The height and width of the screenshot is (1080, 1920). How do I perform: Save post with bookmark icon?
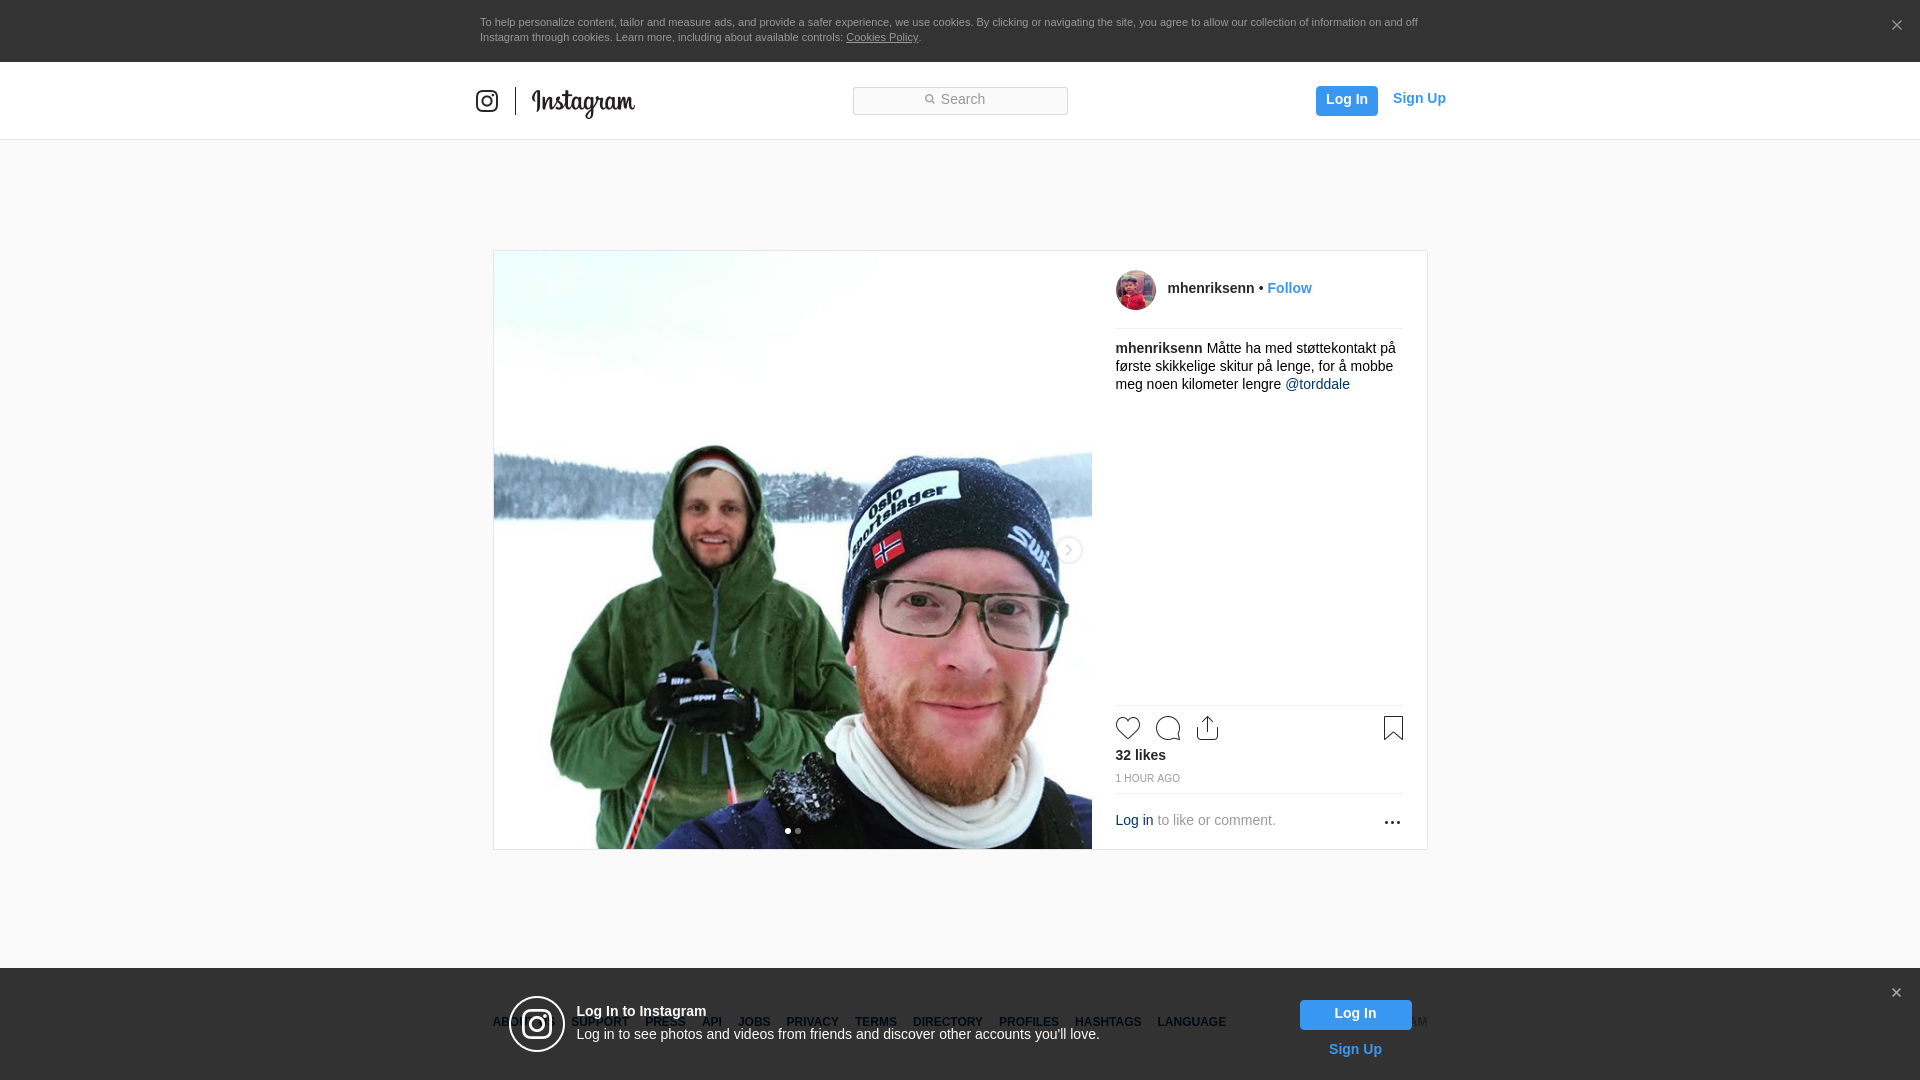(x=1393, y=728)
